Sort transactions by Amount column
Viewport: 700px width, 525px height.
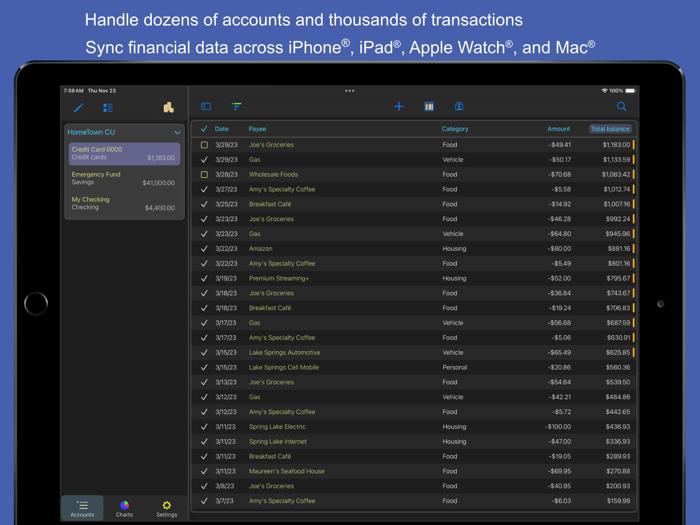click(558, 129)
